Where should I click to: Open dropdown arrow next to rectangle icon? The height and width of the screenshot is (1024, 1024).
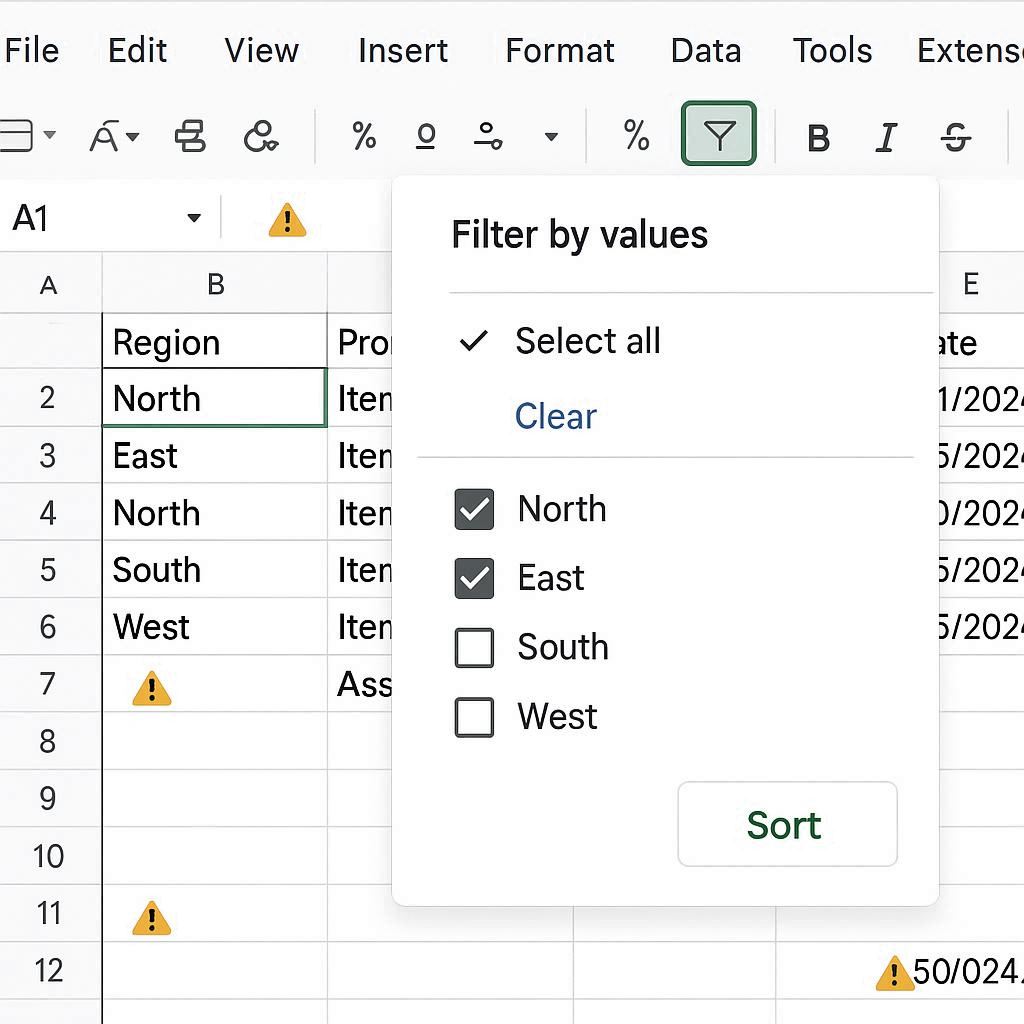[50, 135]
